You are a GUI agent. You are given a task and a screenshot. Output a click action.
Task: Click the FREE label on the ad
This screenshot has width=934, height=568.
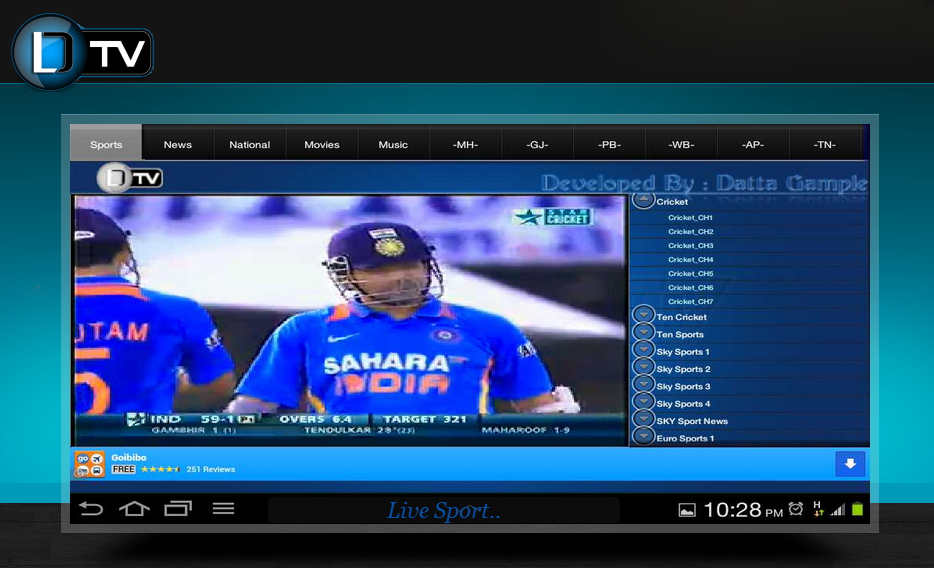coord(123,469)
